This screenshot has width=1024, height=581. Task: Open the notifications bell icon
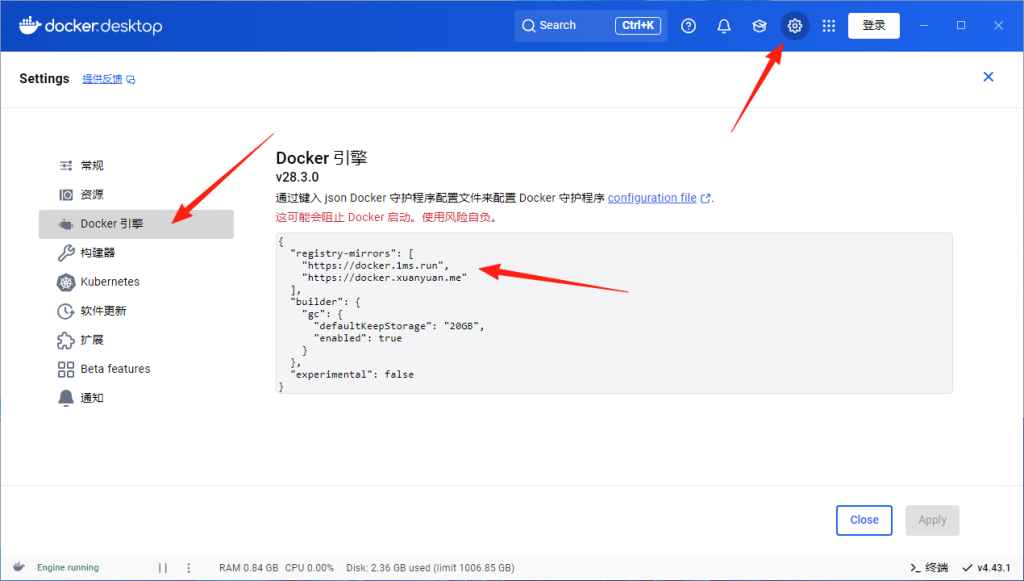click(723, 25)
